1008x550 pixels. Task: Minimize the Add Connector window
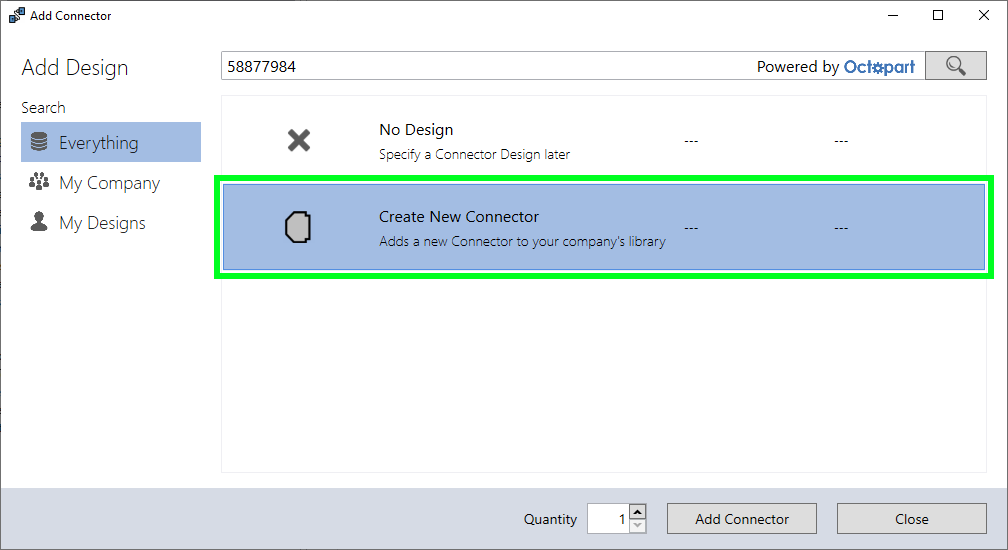[893, 15]
